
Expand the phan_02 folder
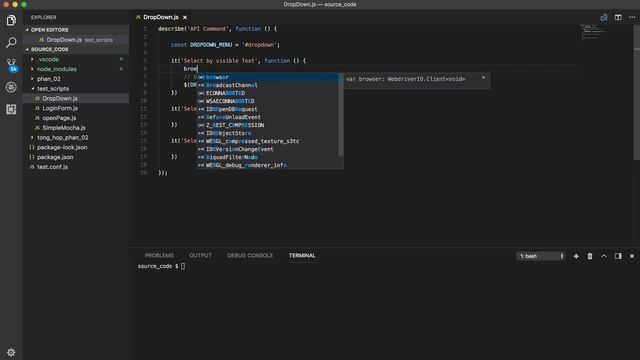76,79
